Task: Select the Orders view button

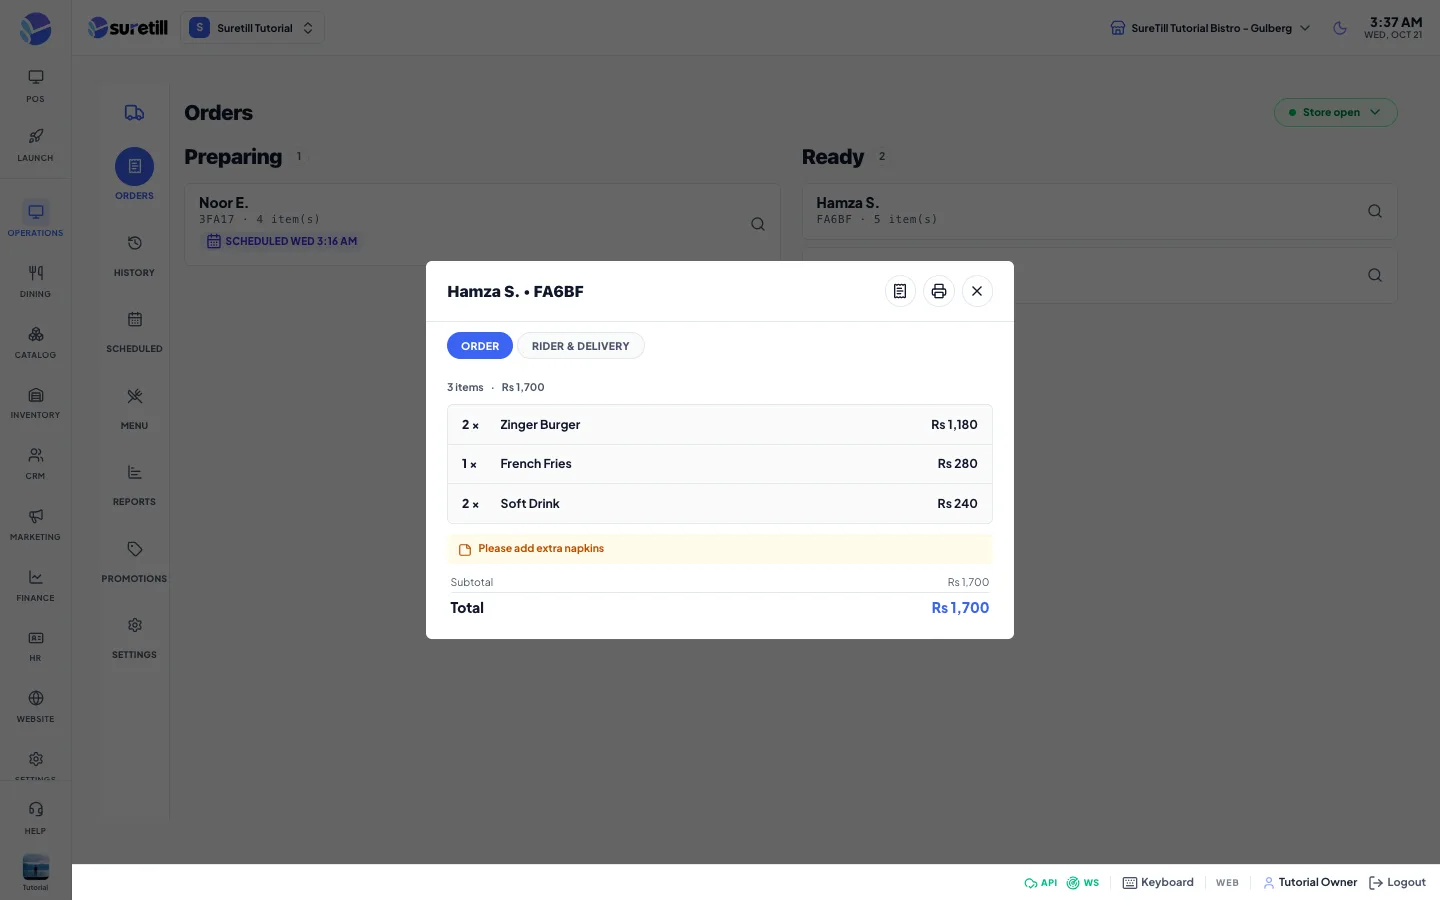Action: (134, 175)
